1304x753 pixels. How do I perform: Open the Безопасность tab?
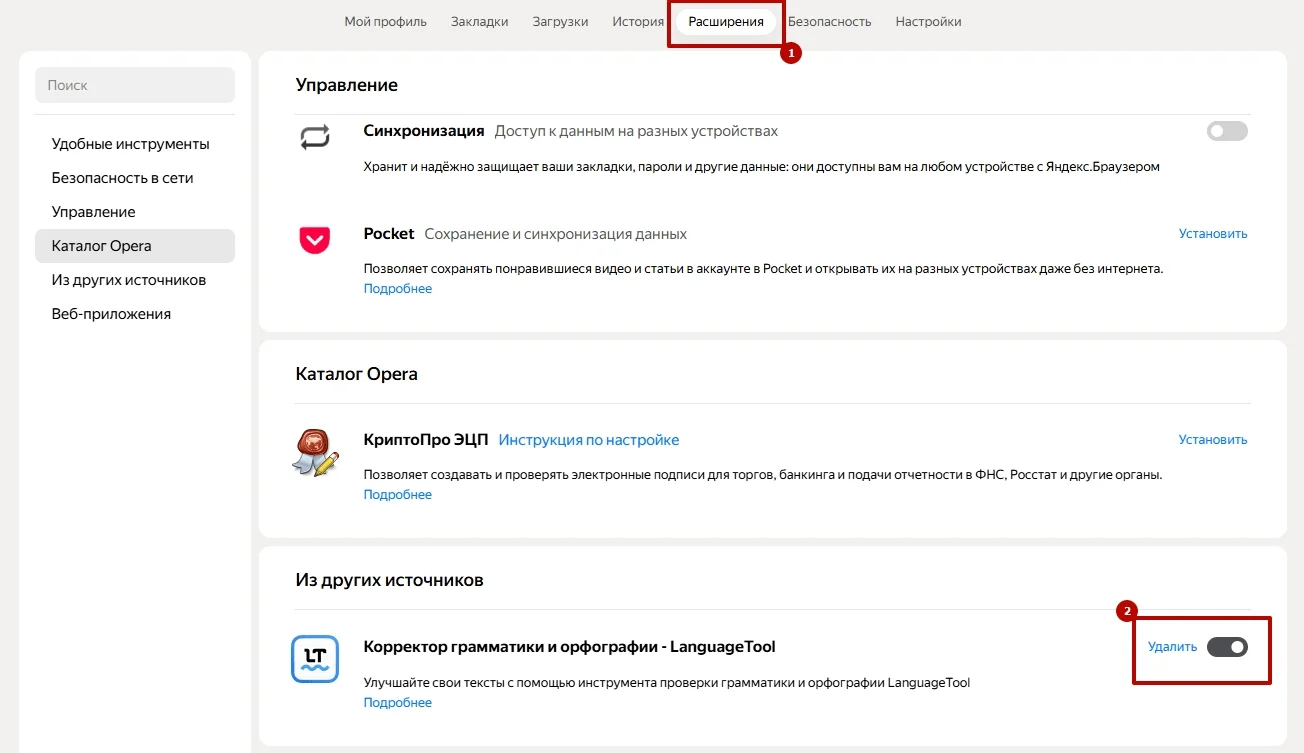(x=829, y=22)
